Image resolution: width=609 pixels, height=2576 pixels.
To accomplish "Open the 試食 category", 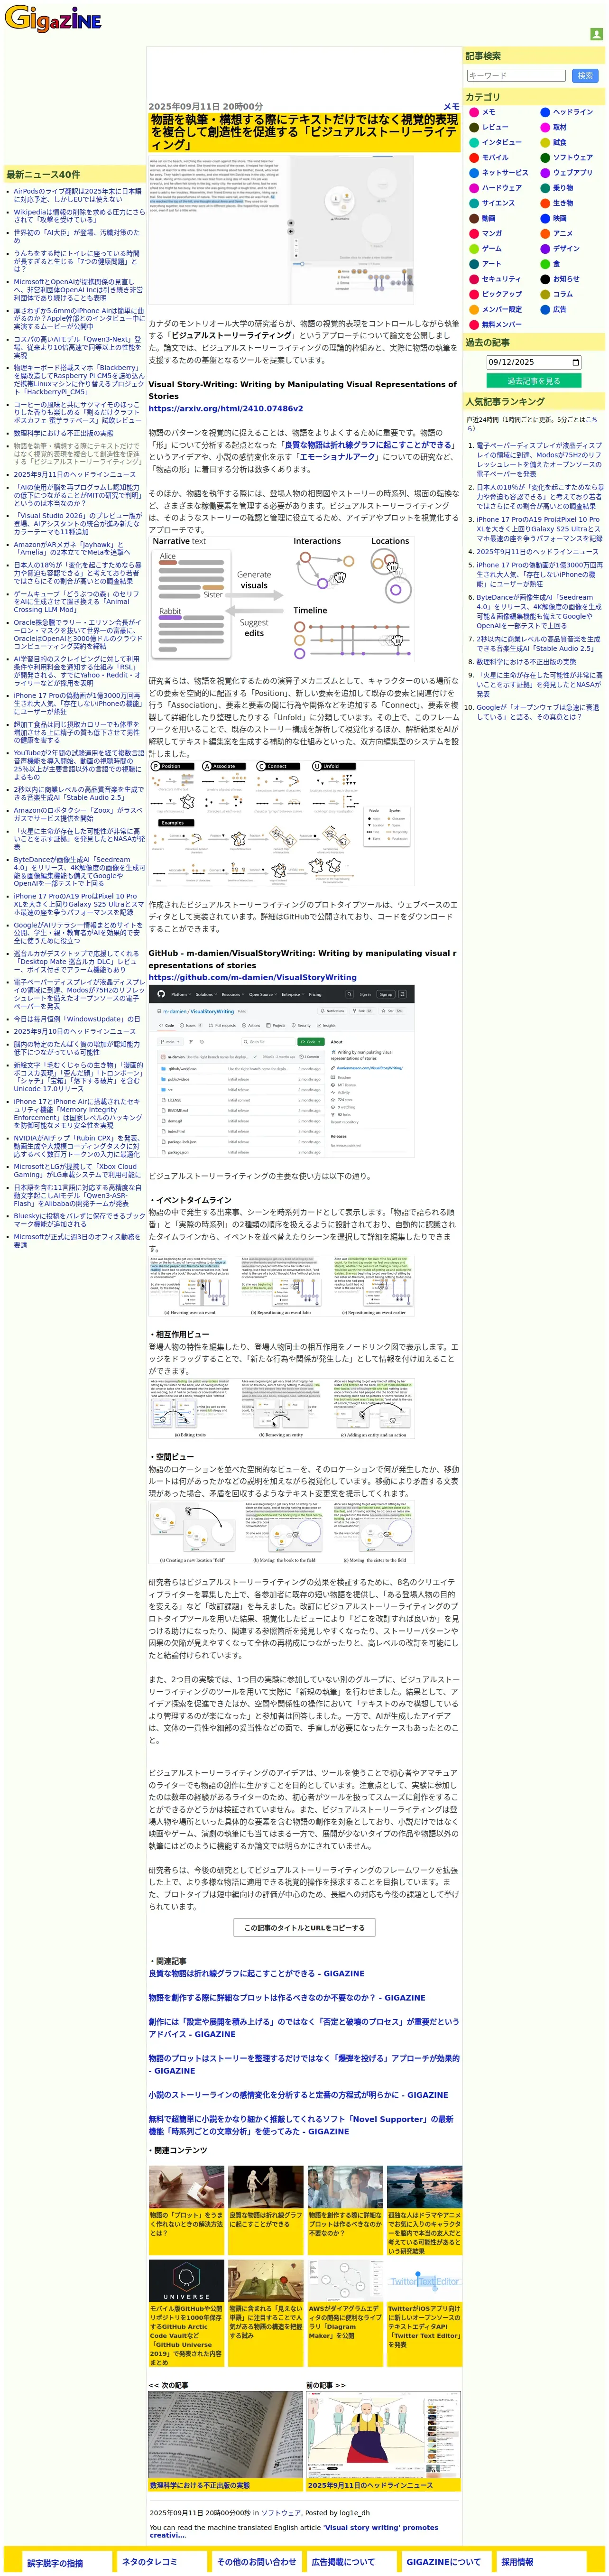I will coord(559,142).
